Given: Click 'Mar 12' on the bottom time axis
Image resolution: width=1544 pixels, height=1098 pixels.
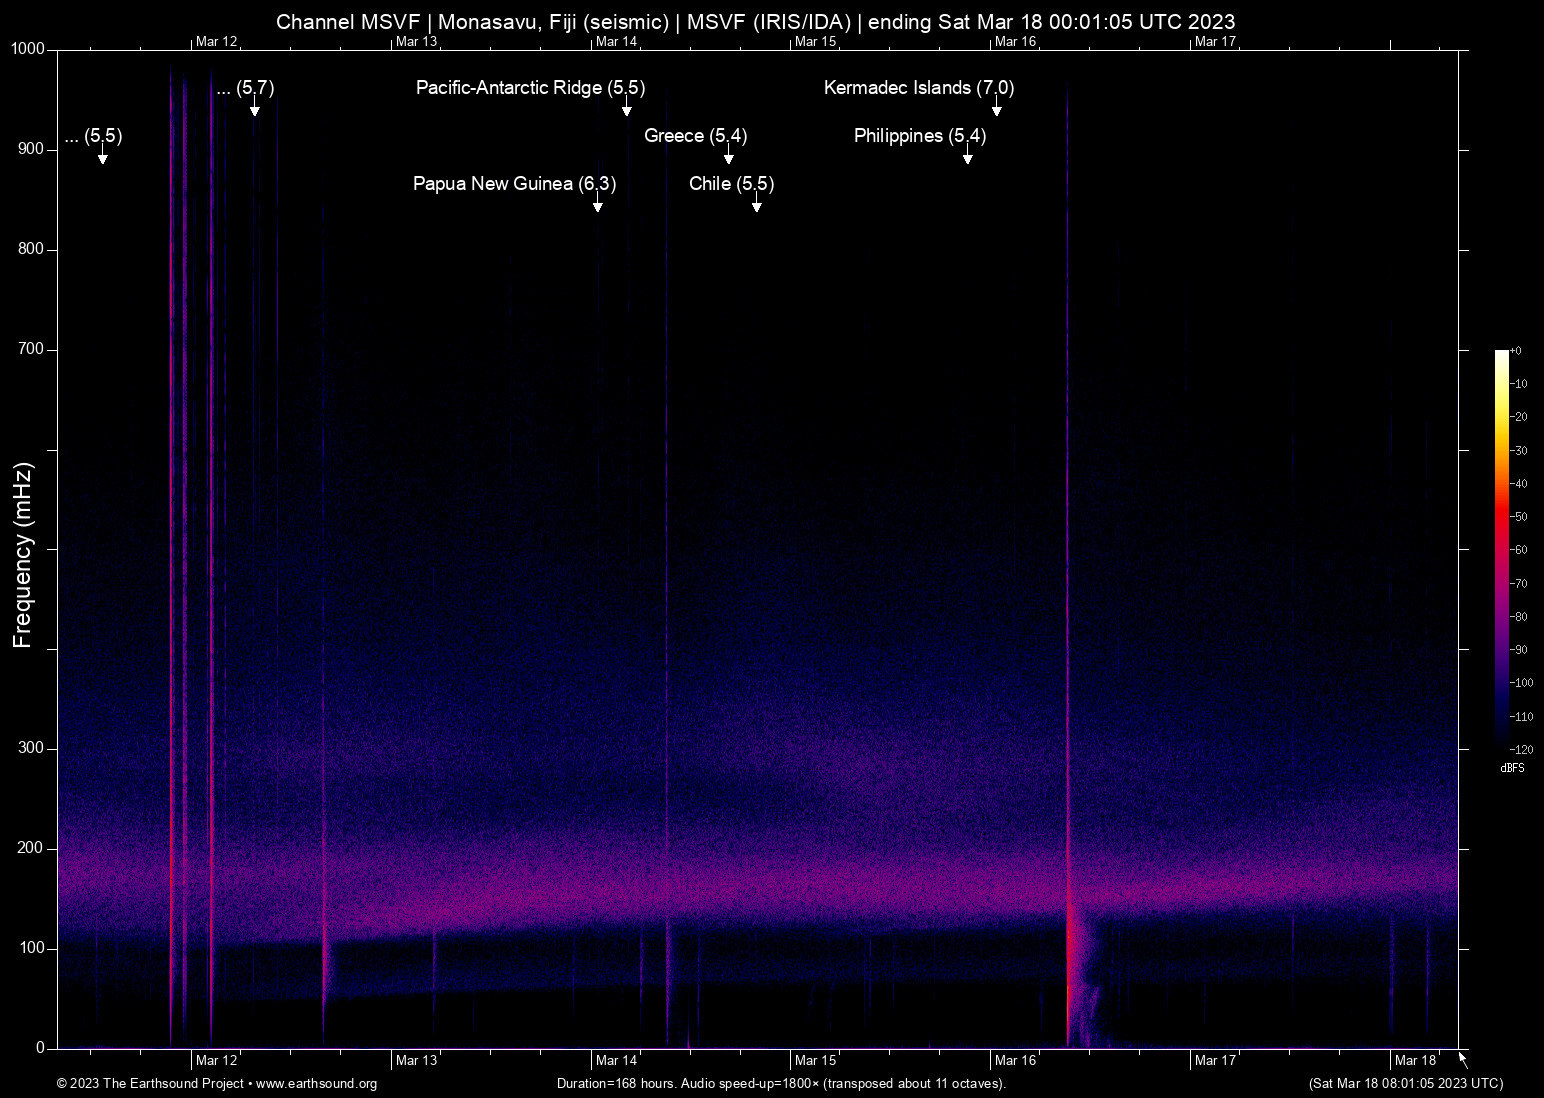Looking at the screenshot, I should tap(217, 1061).
